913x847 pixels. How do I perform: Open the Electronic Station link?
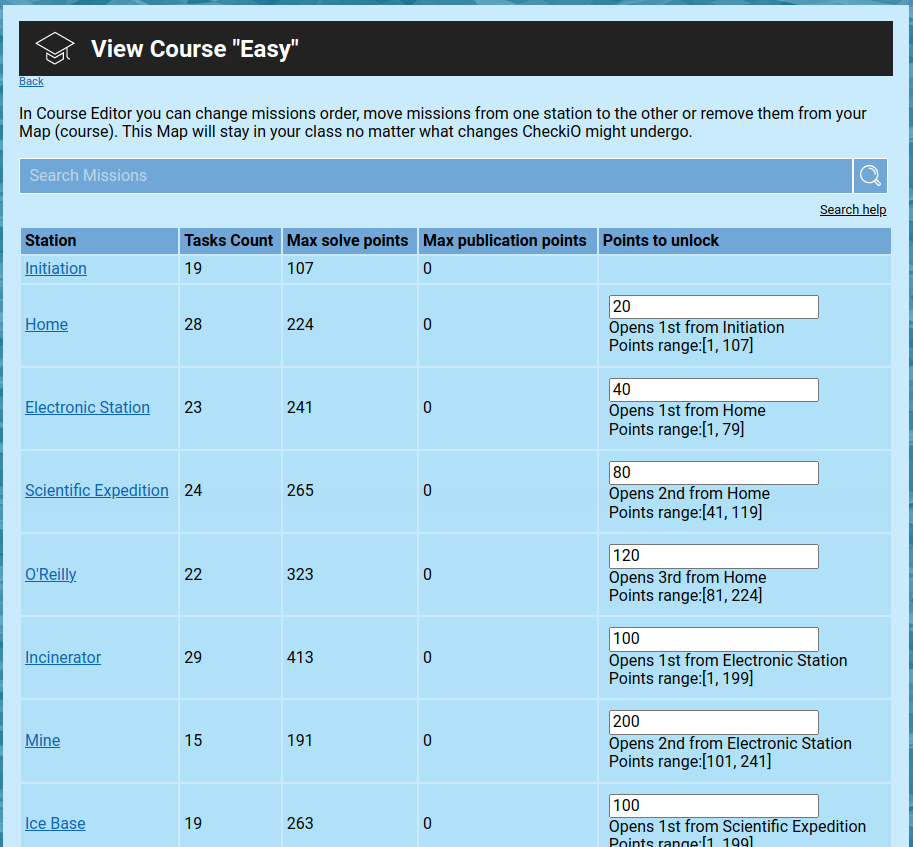(x=87, y=407)
